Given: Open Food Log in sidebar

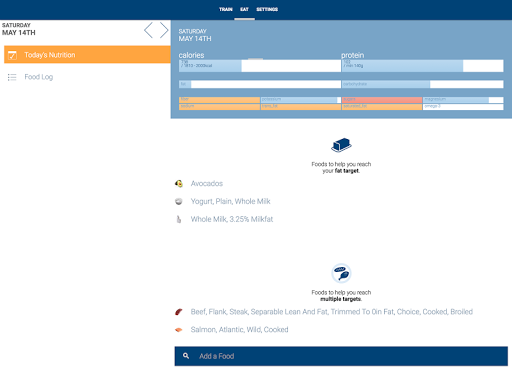Looking at the screenshot, I should click(39, 77).
